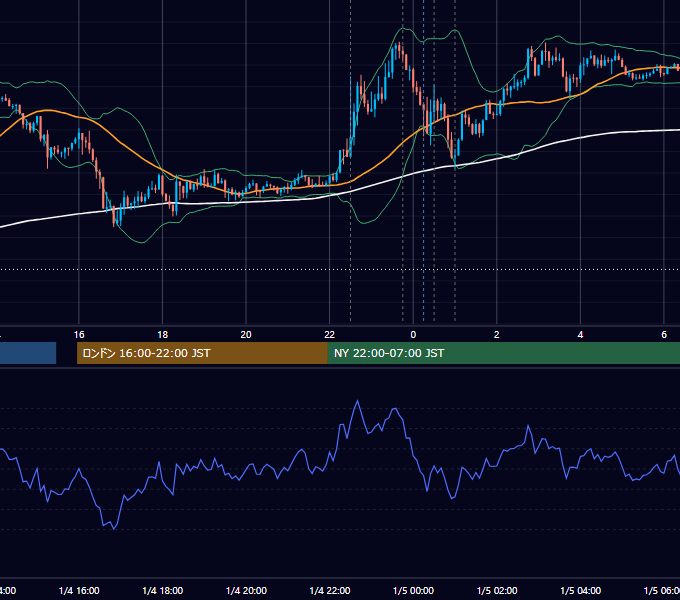Click the 16 hour tick label
Viewport: 680px width, 600px height.
(x=79, y=335)
